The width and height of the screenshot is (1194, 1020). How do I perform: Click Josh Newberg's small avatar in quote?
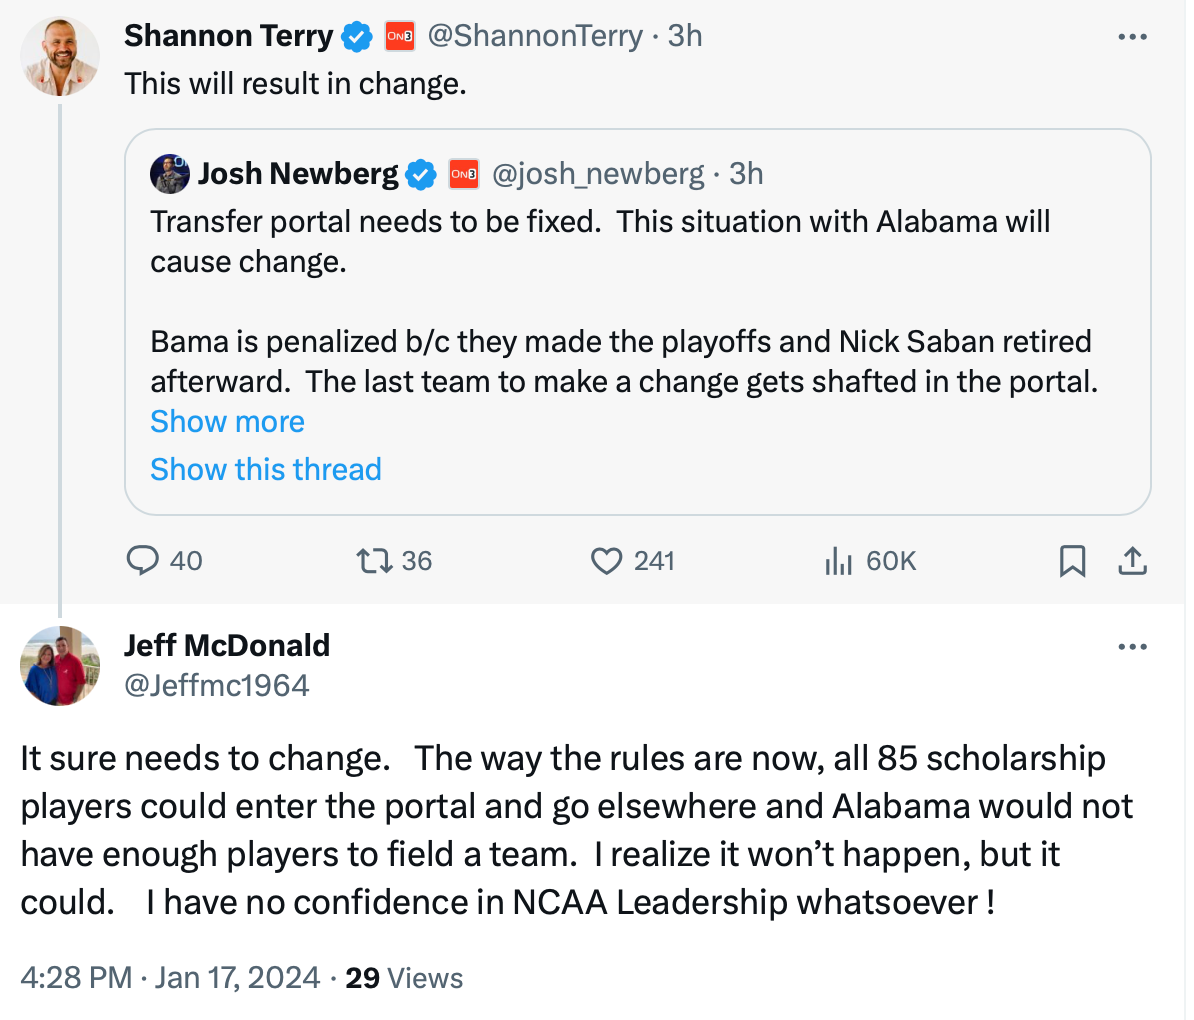point(170,174)
